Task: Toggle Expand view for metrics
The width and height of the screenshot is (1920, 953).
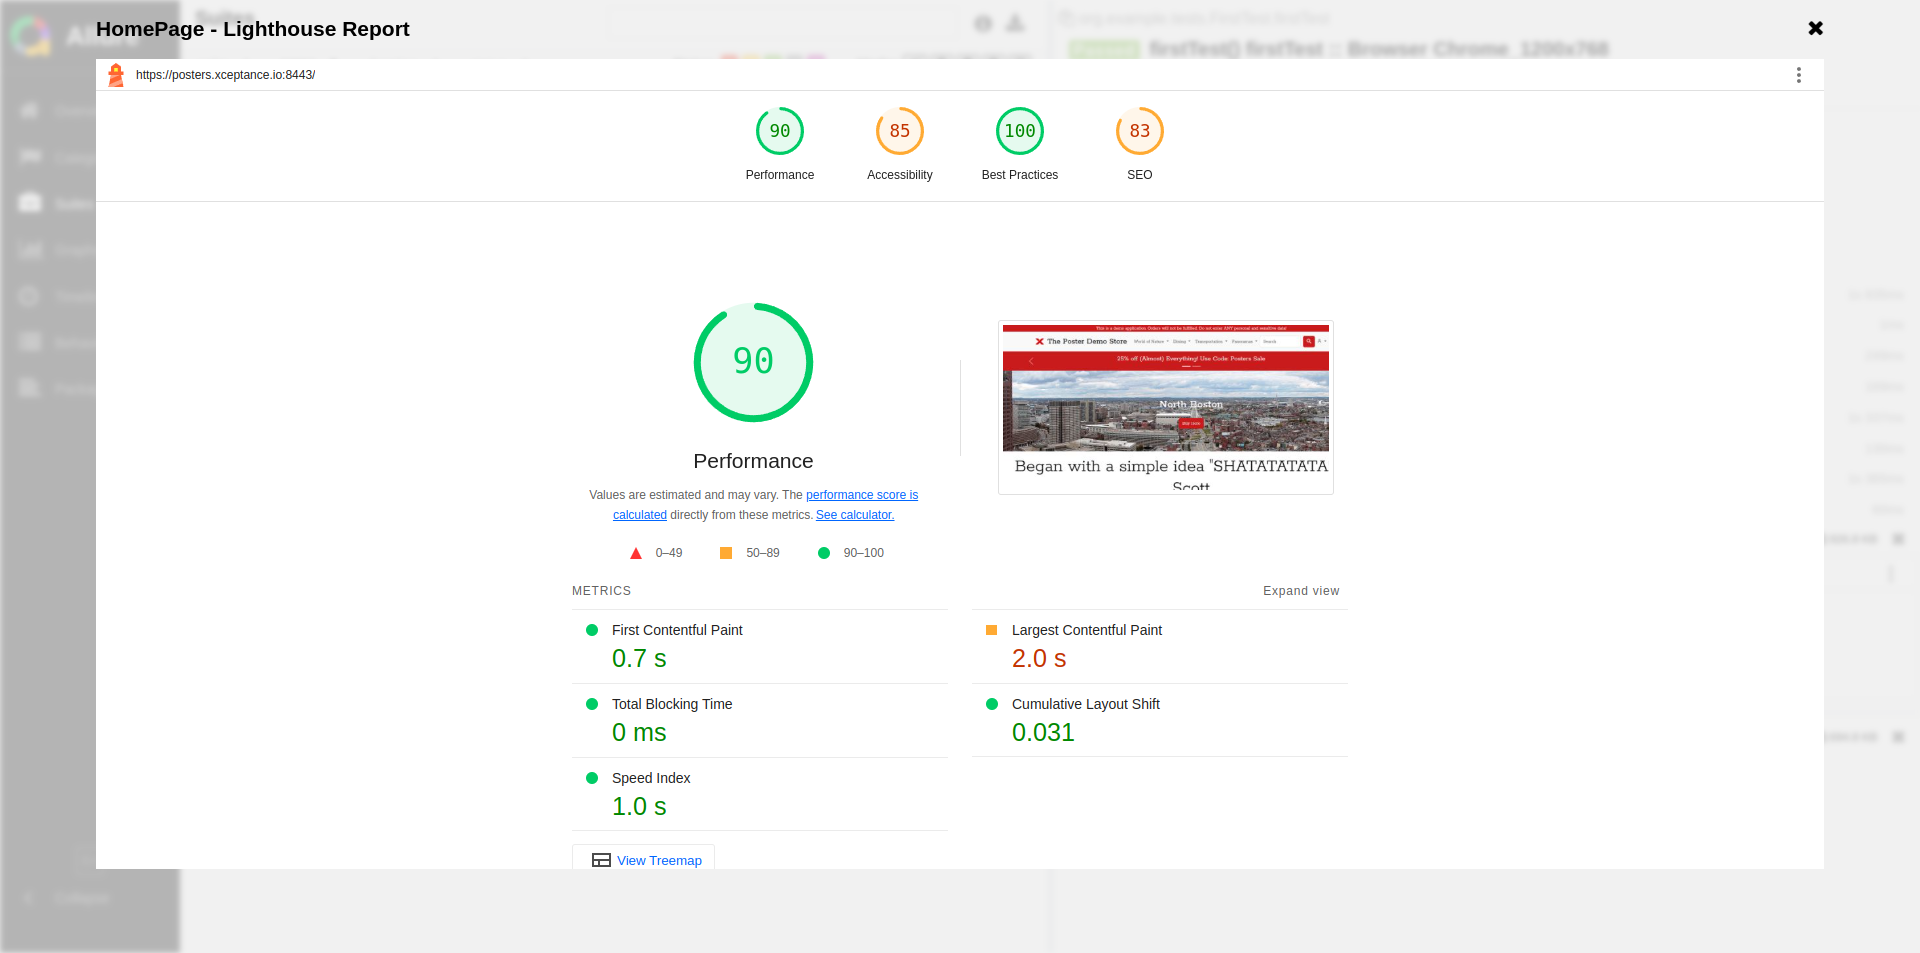Action: [x=1300, y=591]
